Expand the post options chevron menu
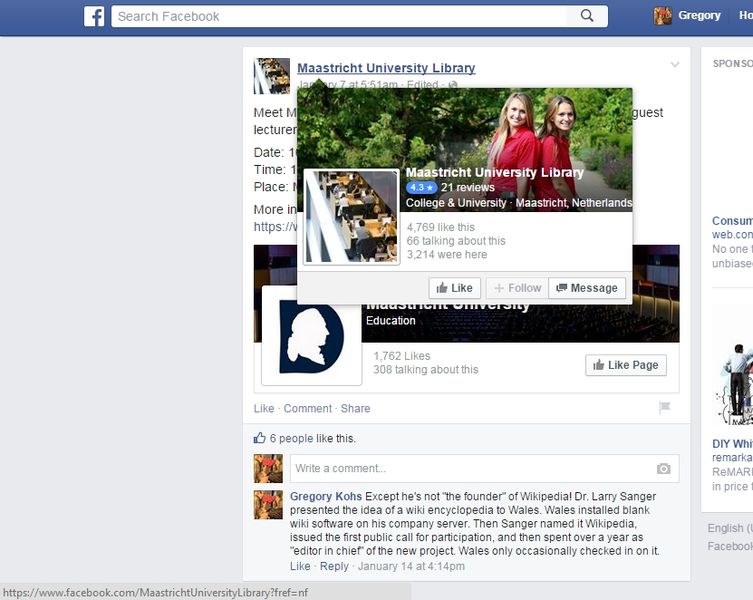The image size is (753, 600). 675,65
